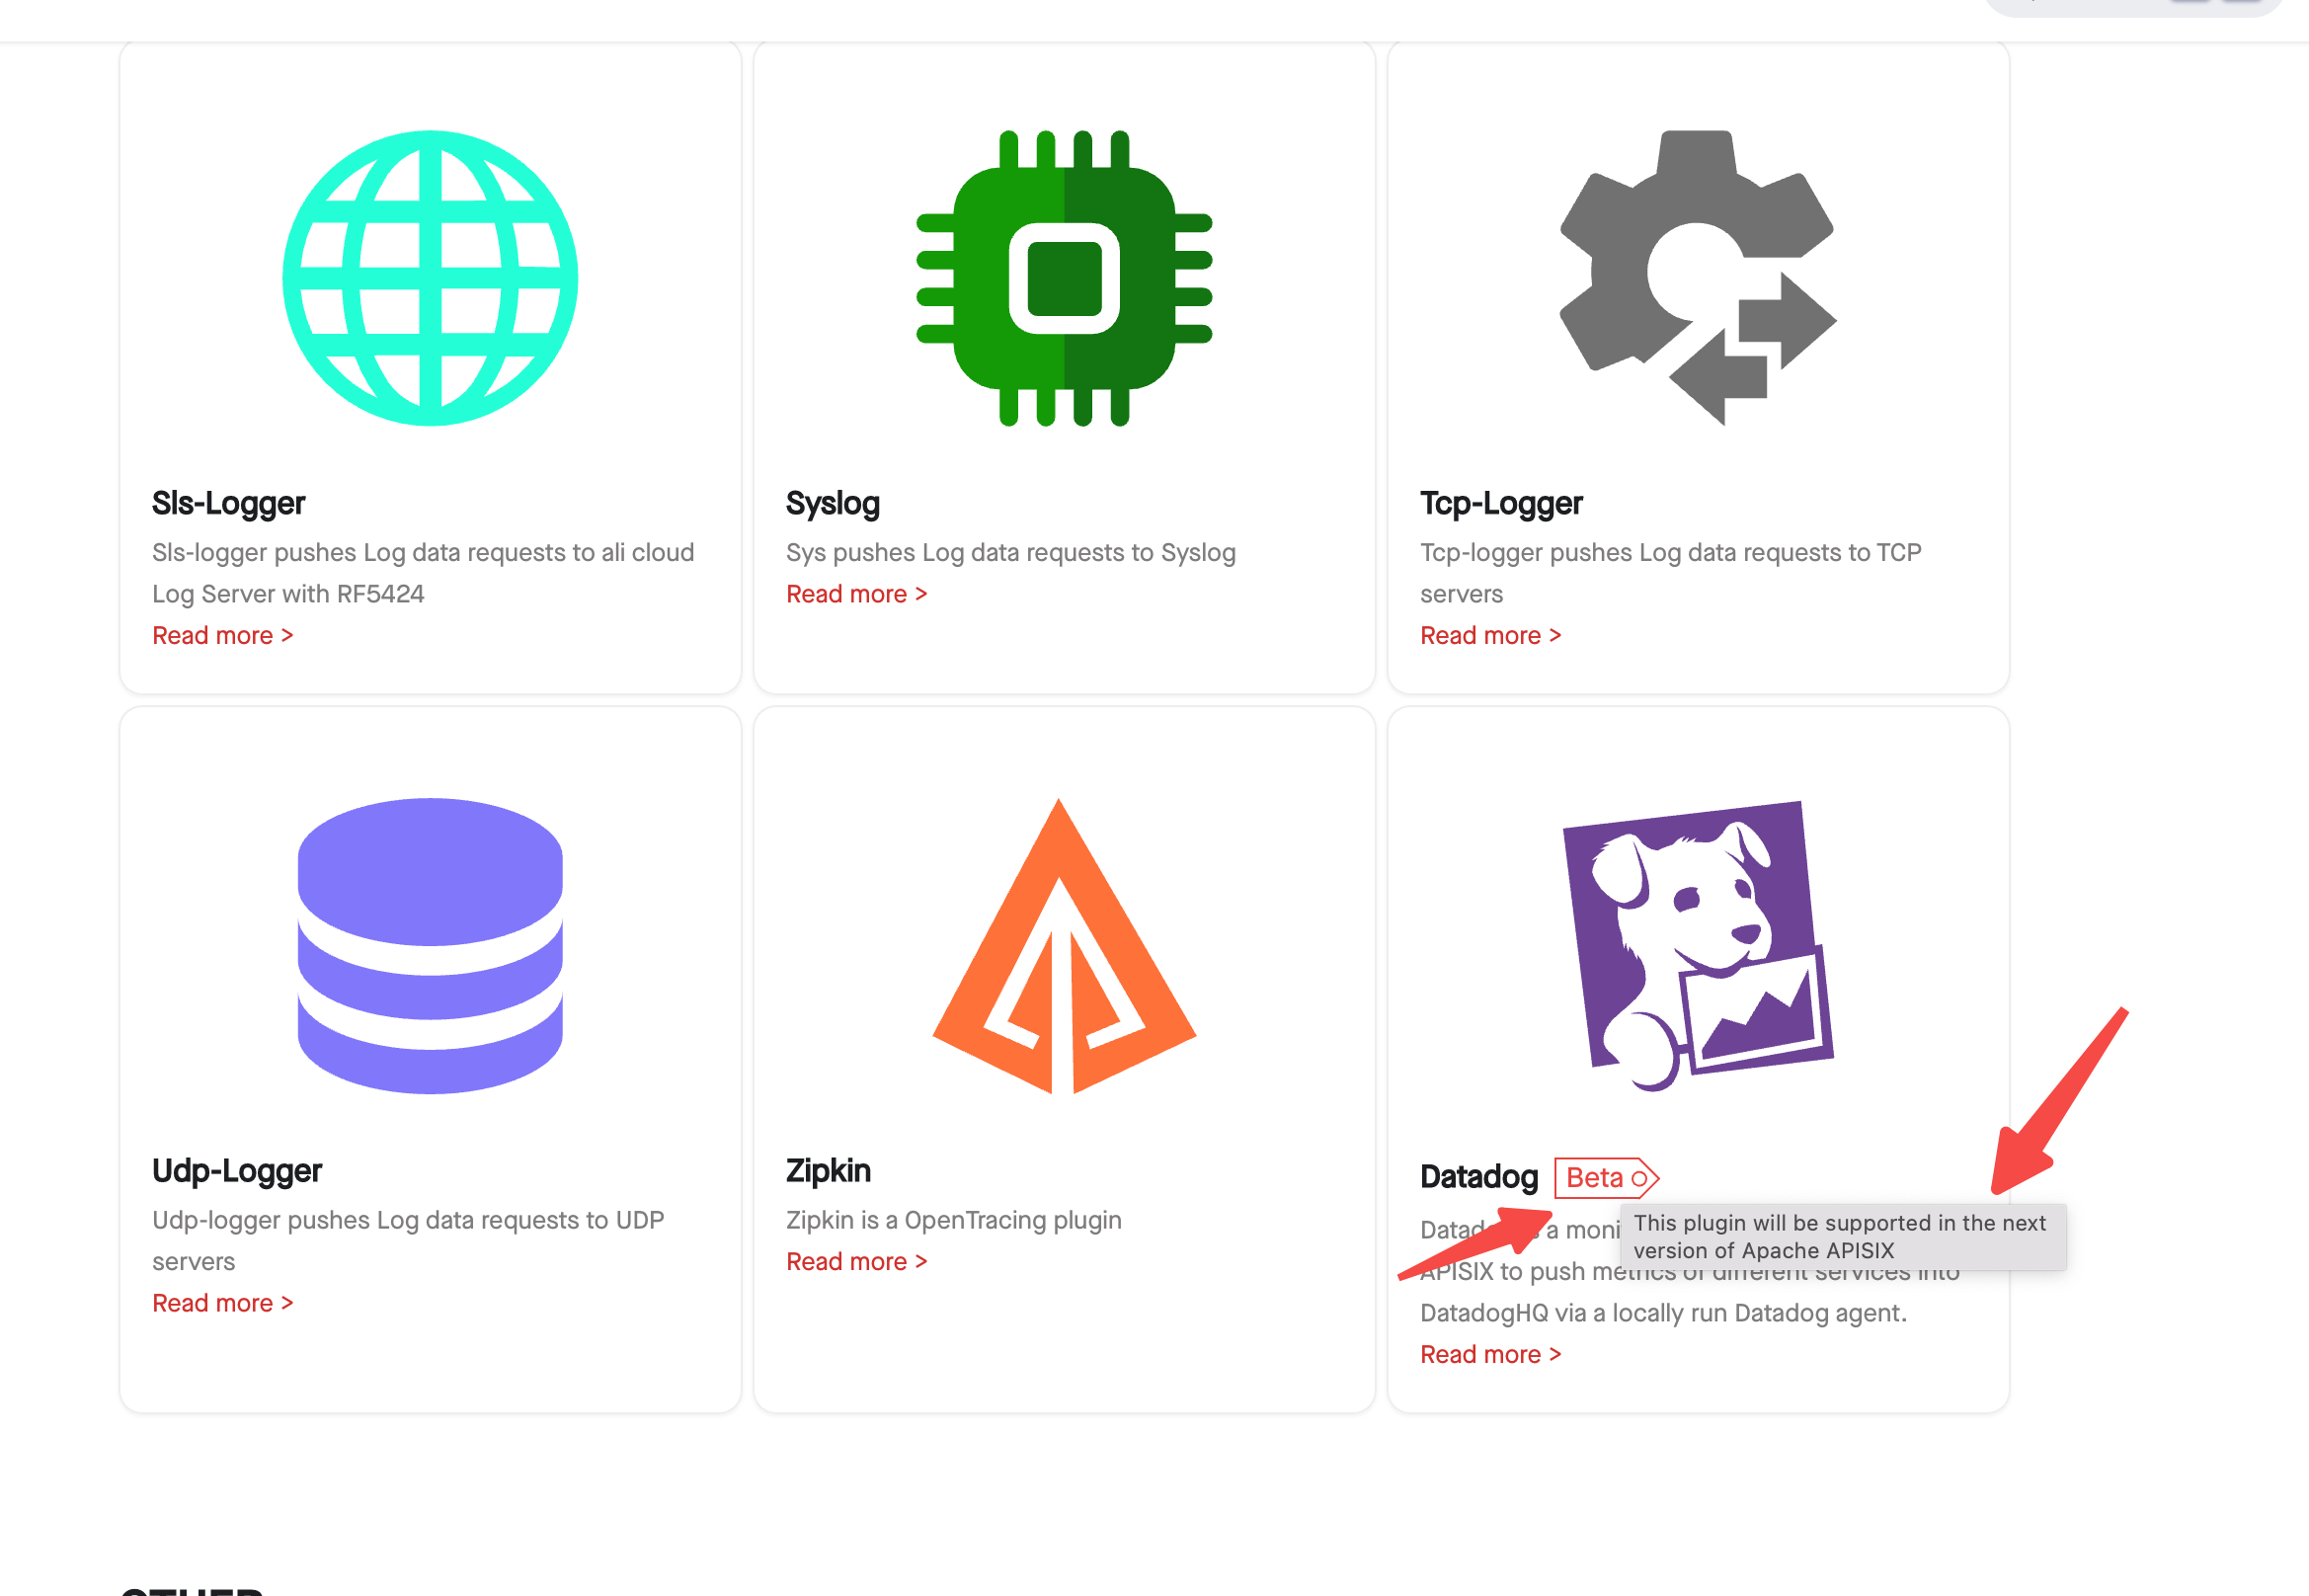Follow Read more link for Udp-Logger
The width and height of the screenshot is (2309, 1596).
click(222, 1303)
